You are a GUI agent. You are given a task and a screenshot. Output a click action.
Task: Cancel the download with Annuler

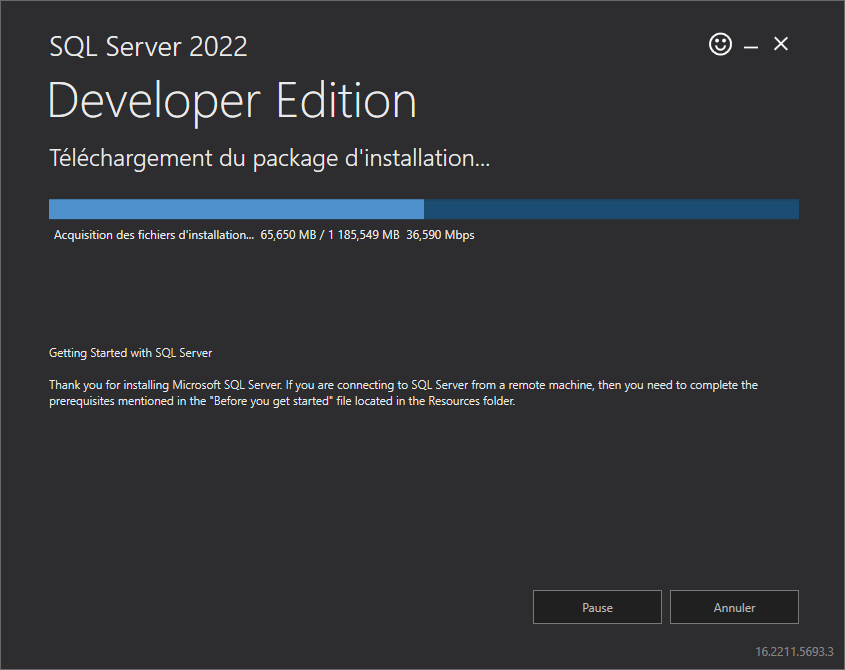pyautogui.click(x=734, y=607)
